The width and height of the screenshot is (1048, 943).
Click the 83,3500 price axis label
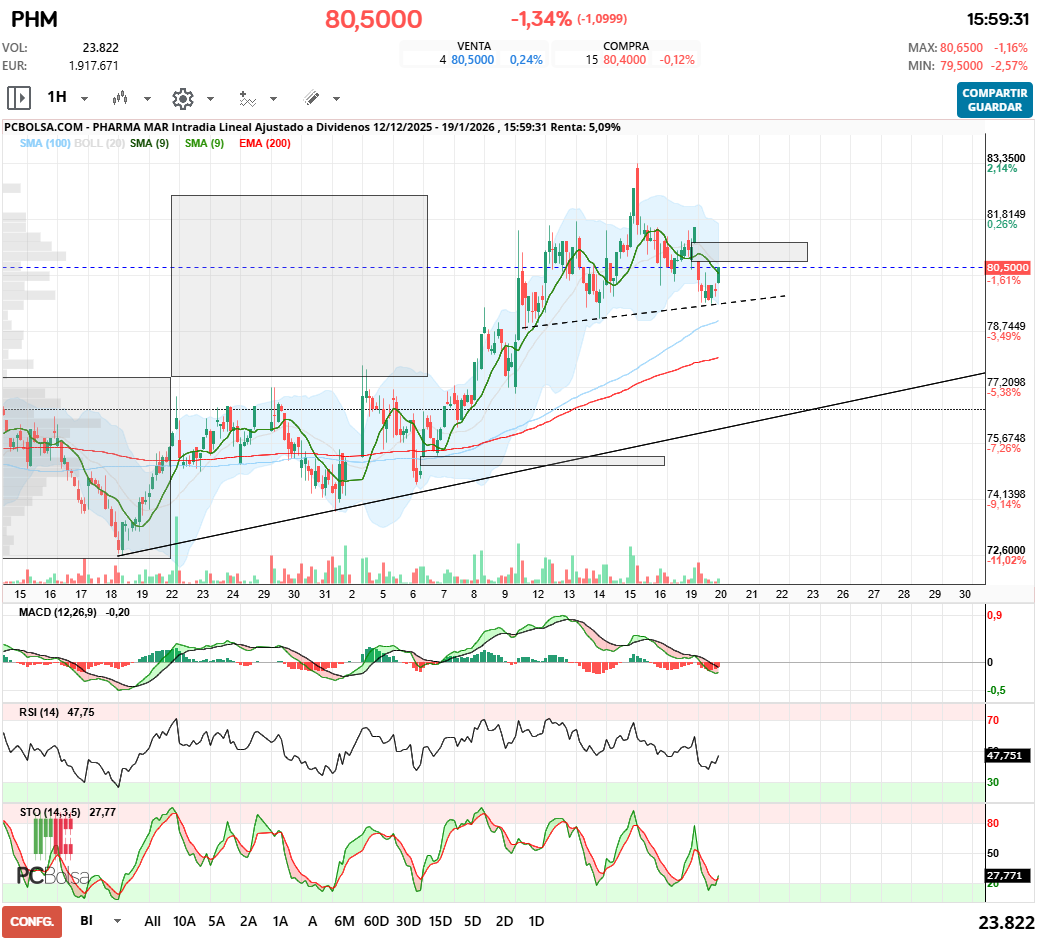tap(1006, 158)
